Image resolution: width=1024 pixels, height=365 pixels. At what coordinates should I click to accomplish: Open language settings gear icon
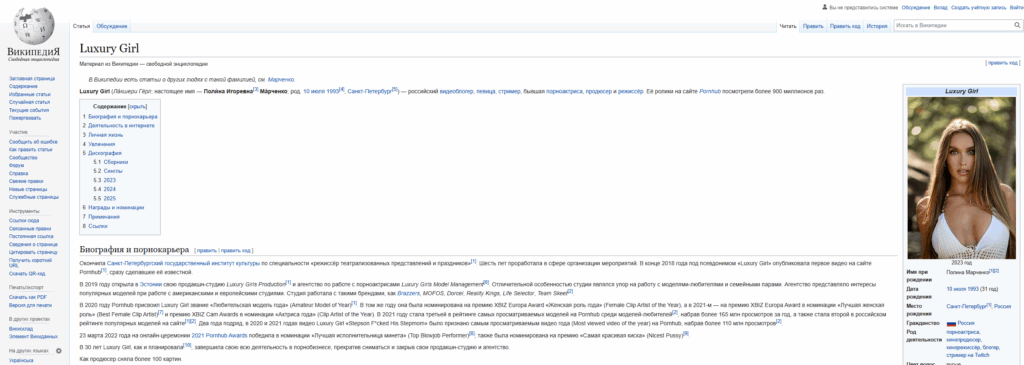59,351
